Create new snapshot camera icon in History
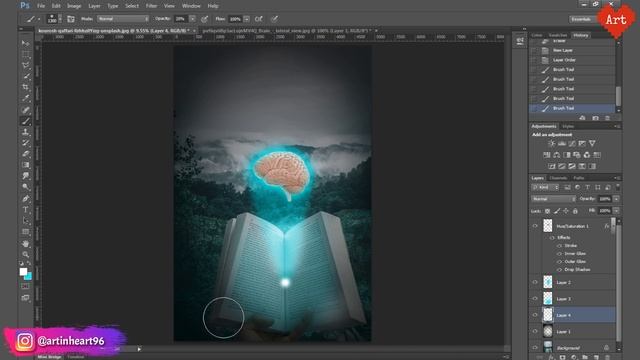The image size is (640, 360). point(595,118)
